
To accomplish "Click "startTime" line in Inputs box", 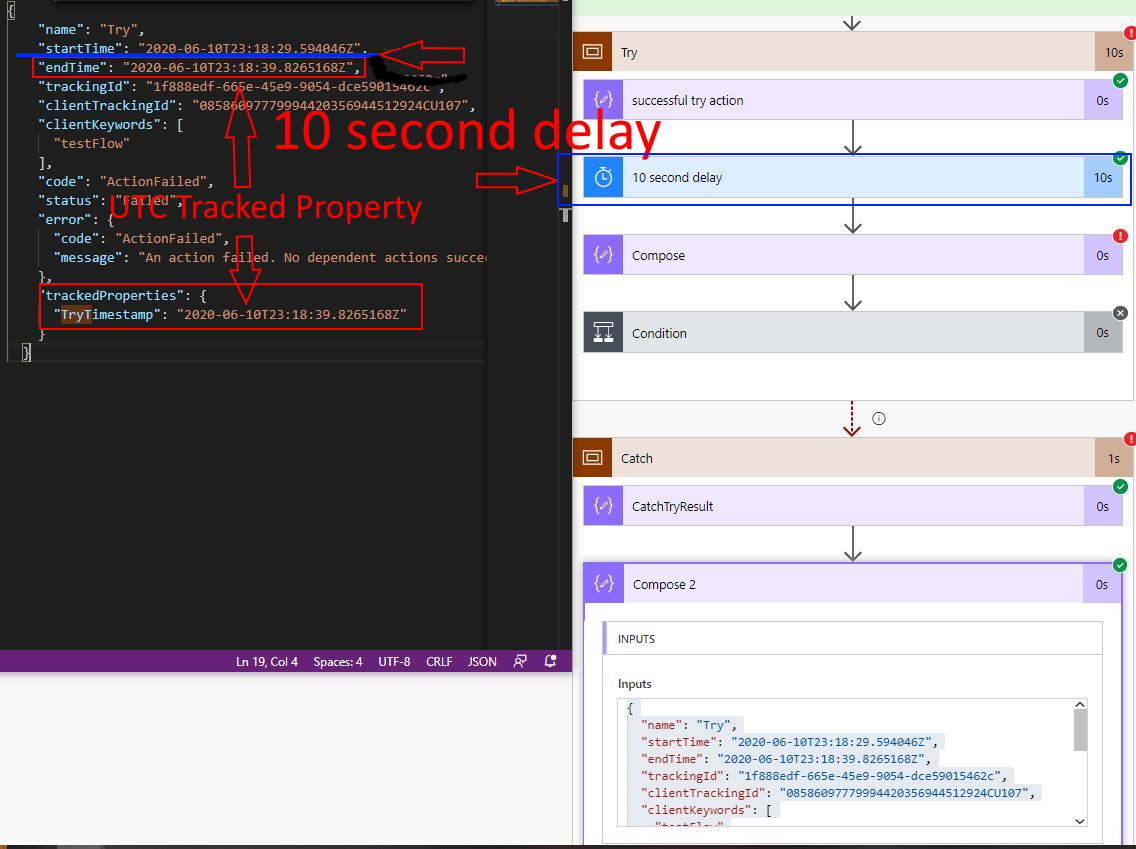I will click(x=790, y=742).
